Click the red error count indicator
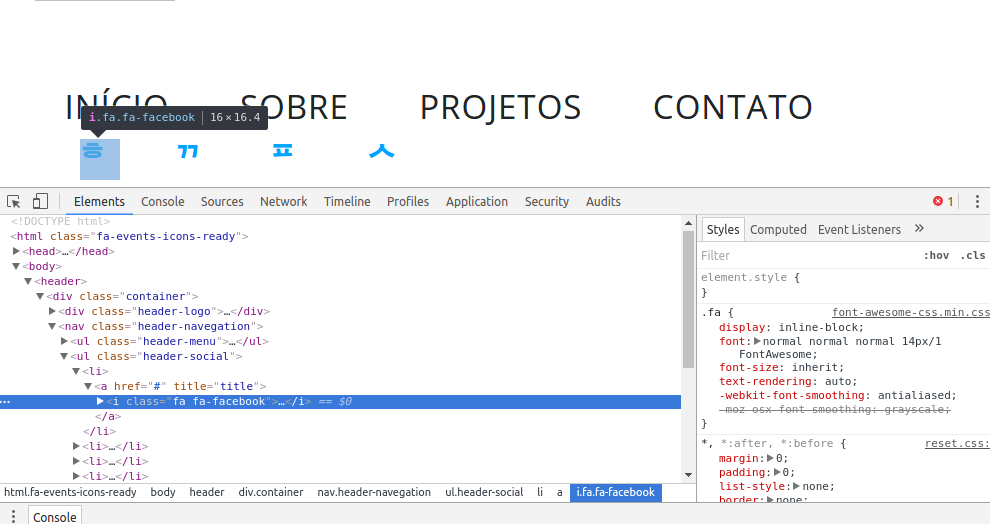 point(943,201)
